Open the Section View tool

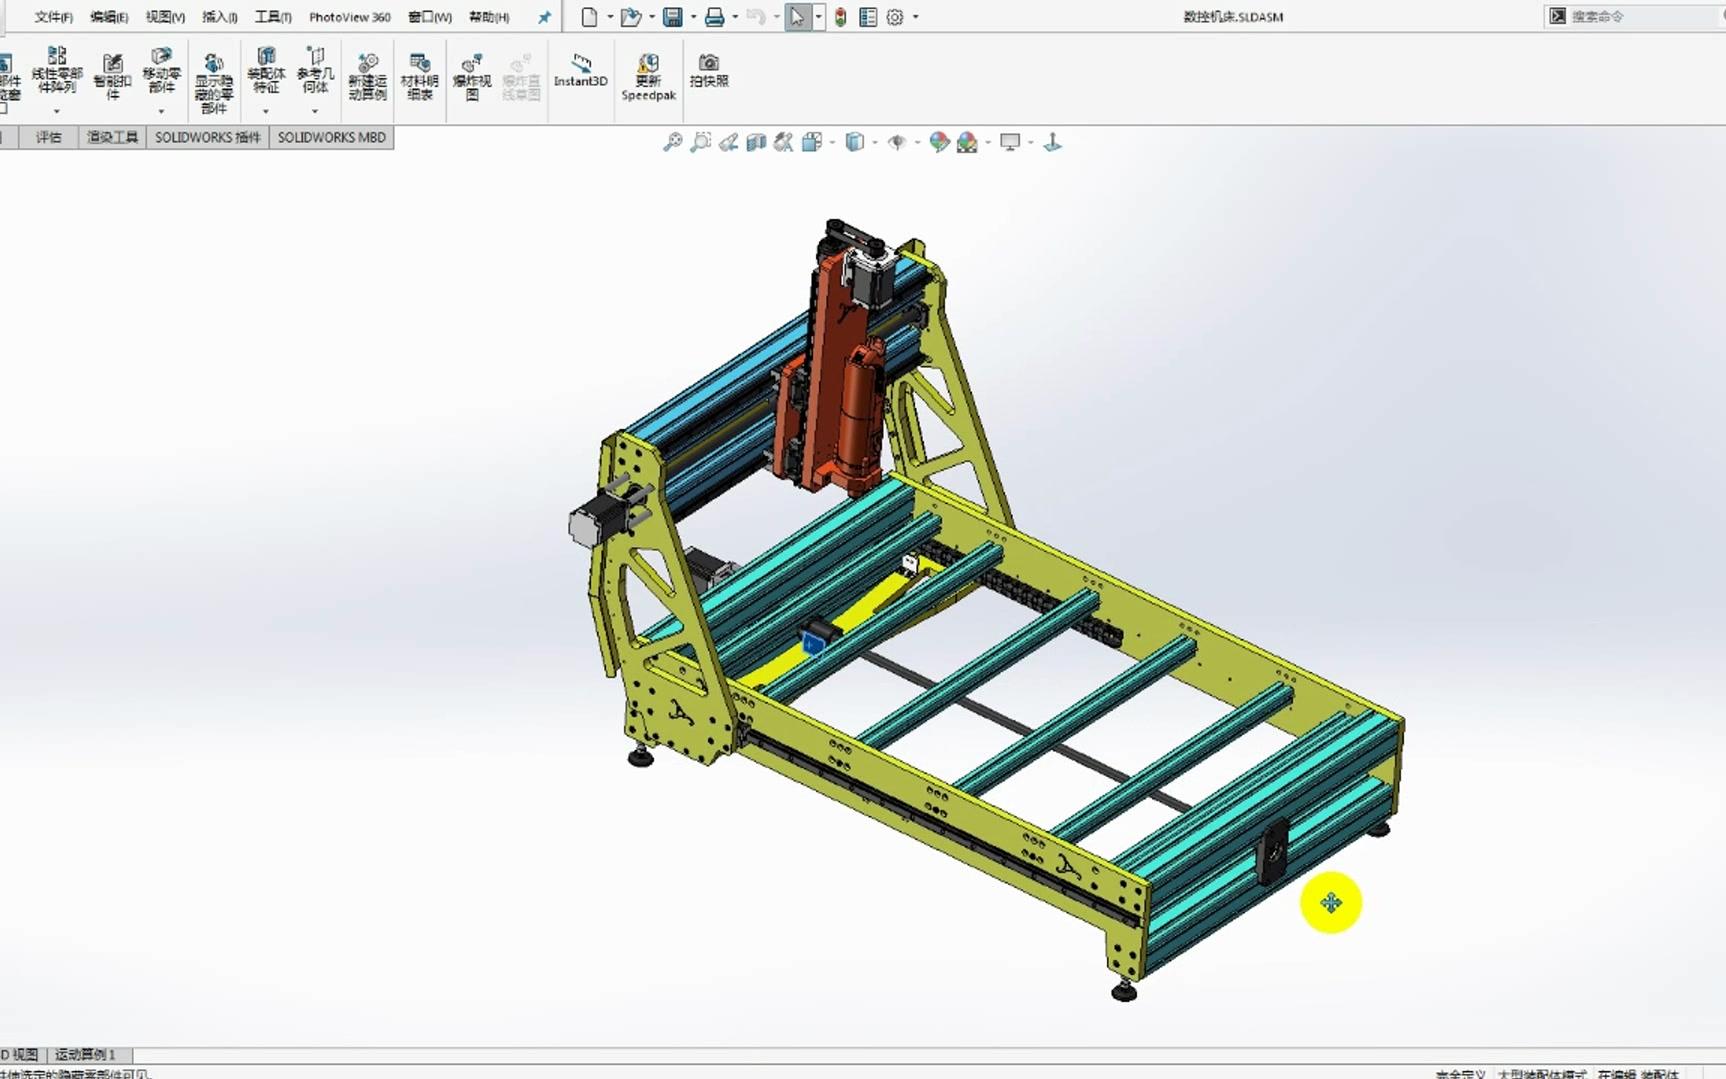click(757, 142)
